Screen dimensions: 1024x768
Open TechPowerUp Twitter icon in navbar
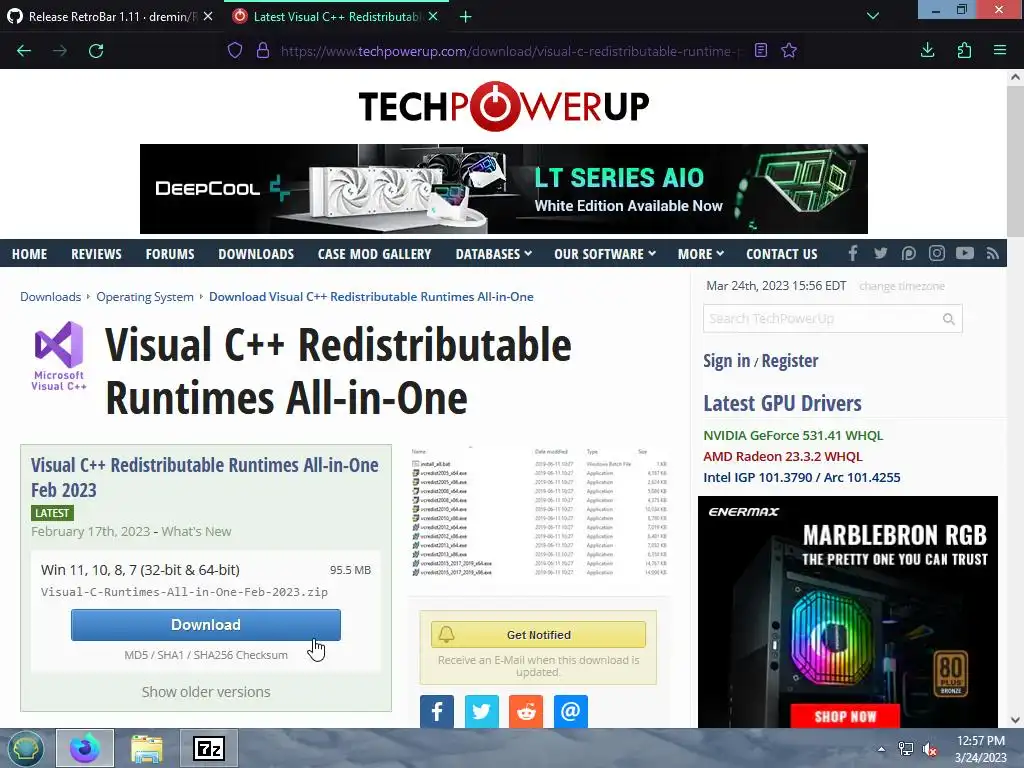pos(880,253)
